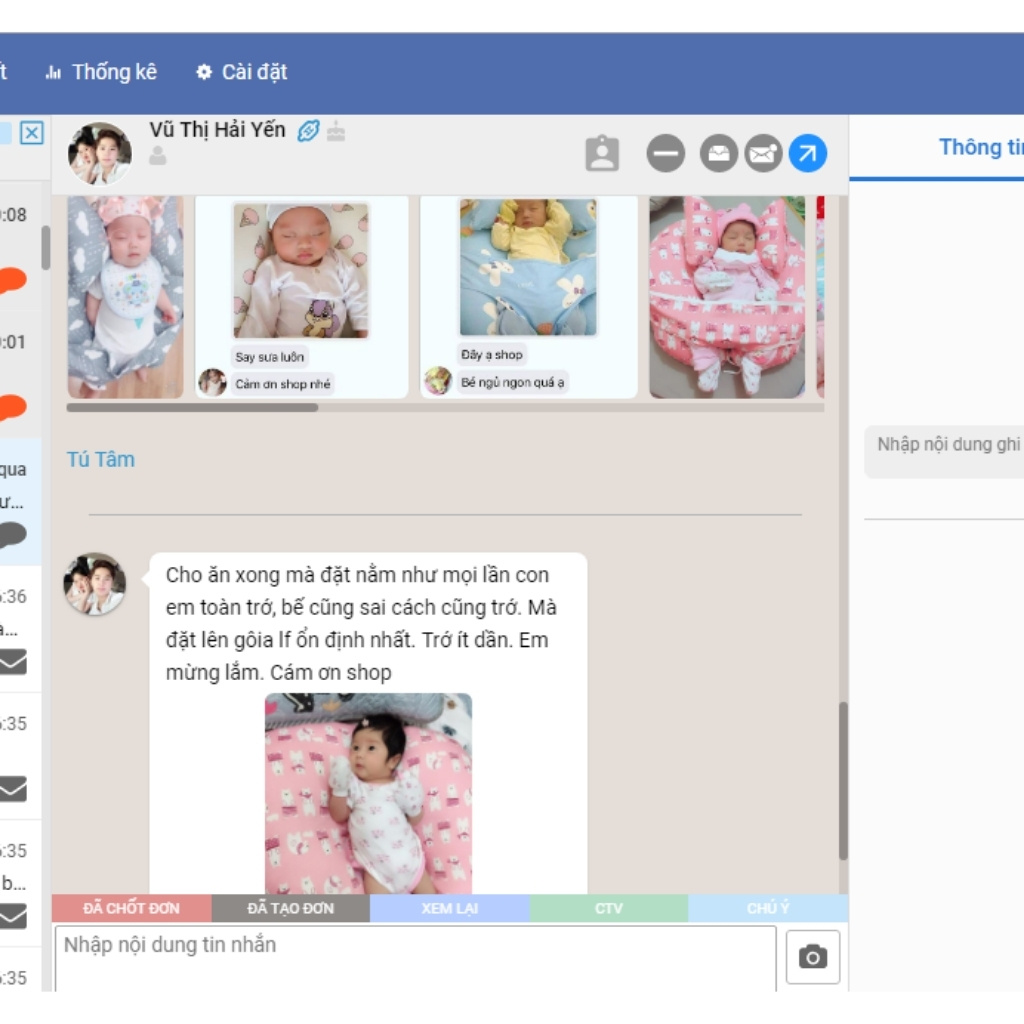Click the camera icon to attach a photo
Image resolution: width=1024 pixels, height=1024 pixels.
[x=812, y=957]
